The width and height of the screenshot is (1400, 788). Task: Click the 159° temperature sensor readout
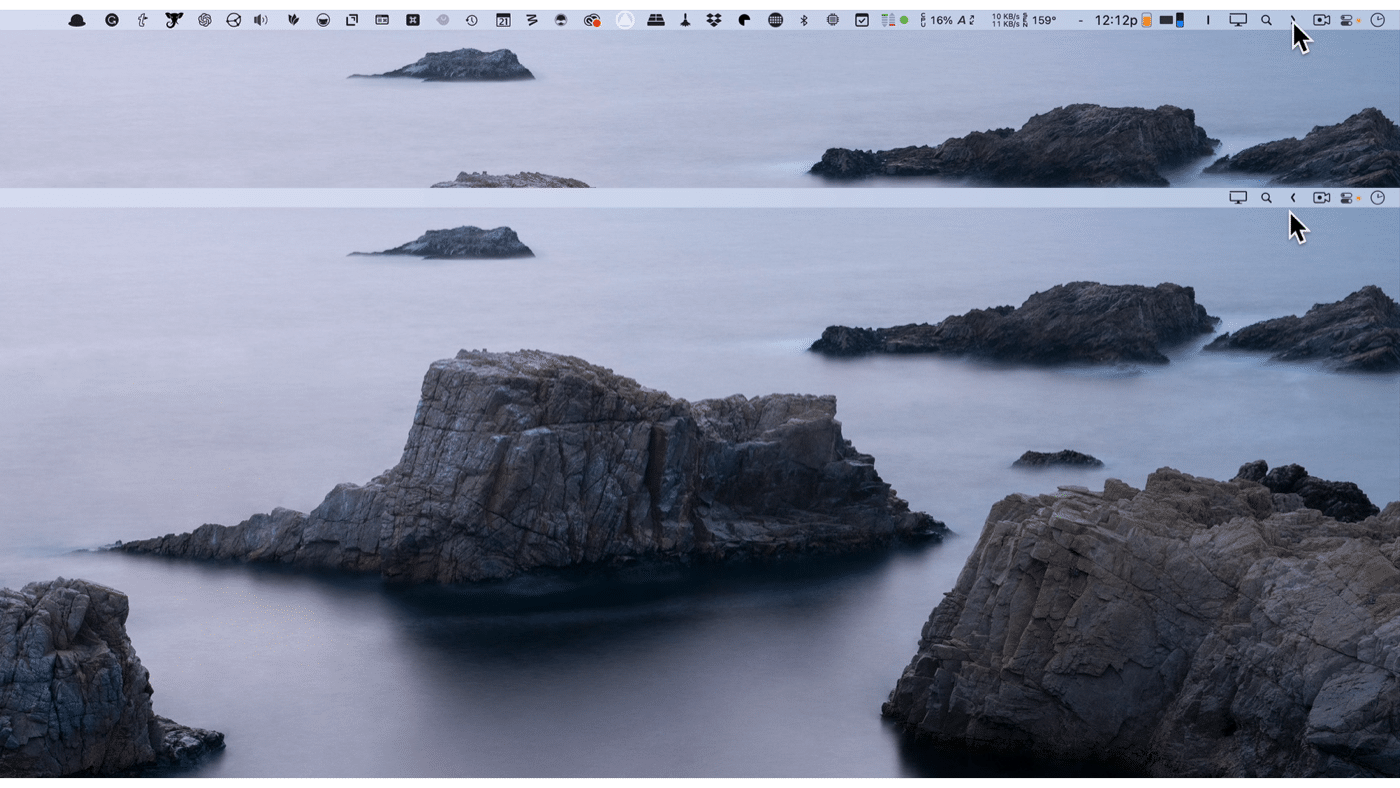[x=1044, y=20]
